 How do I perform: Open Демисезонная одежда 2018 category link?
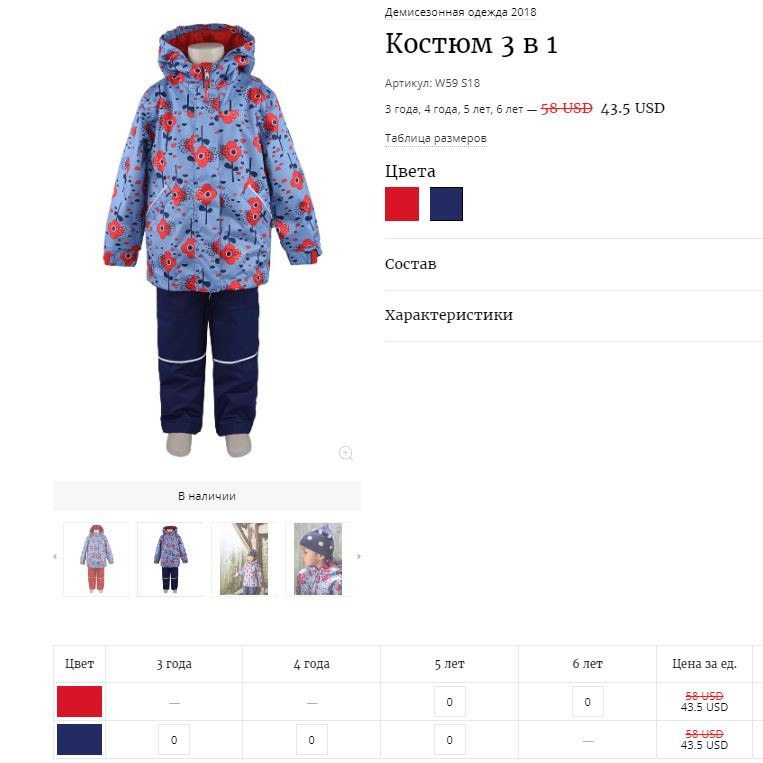(460, 12)
